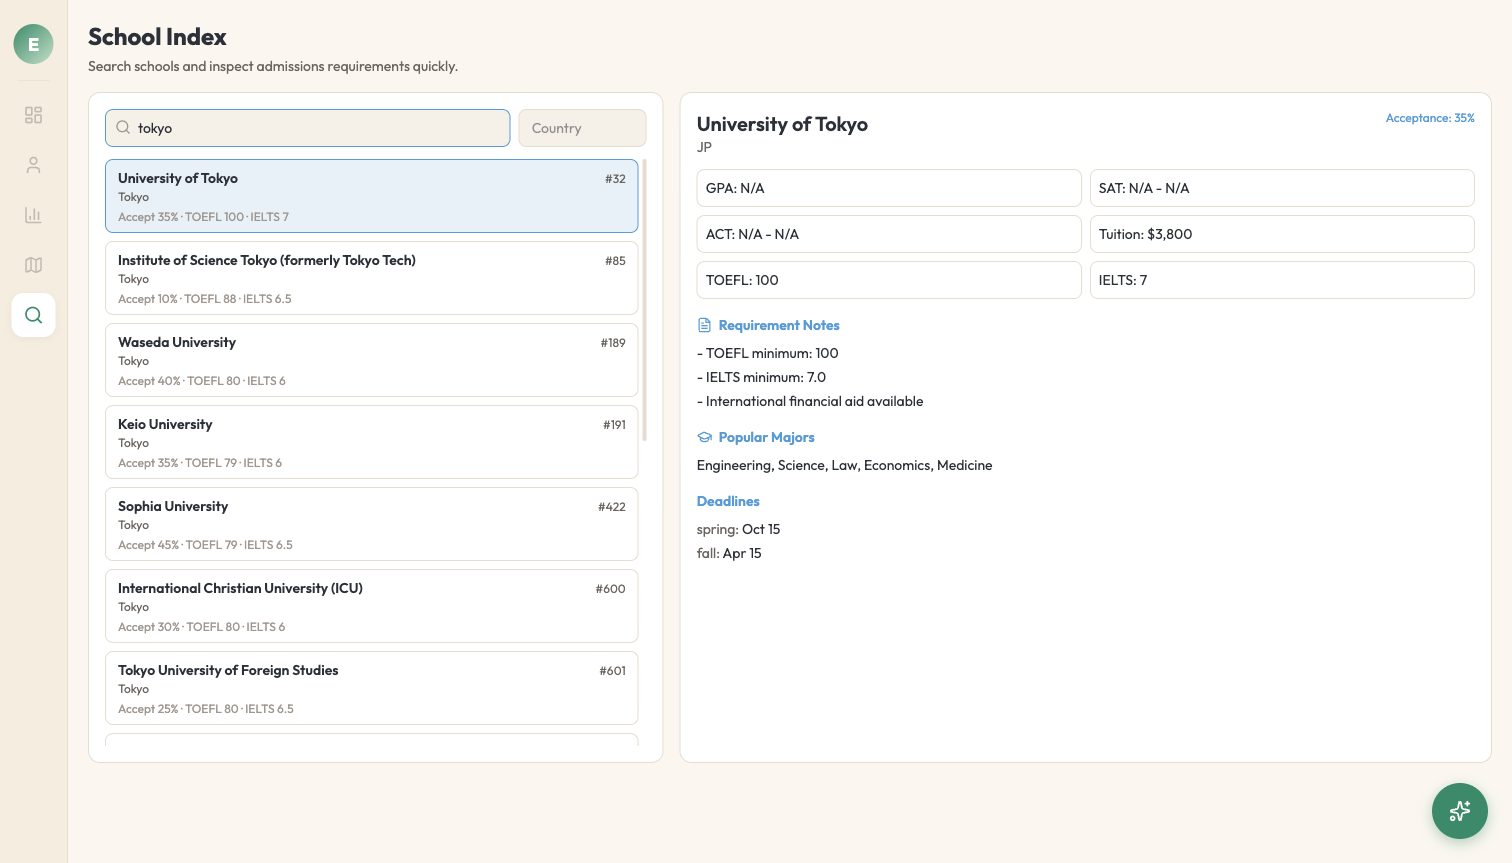Click the 'IELTS: 7' box
The image size is (1512, 863).
click(x=1282, y=280)
